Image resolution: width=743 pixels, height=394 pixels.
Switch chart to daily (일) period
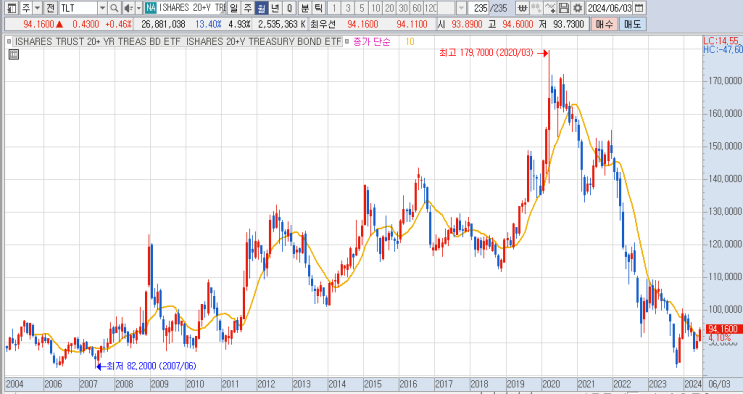[x=233, y=8]
